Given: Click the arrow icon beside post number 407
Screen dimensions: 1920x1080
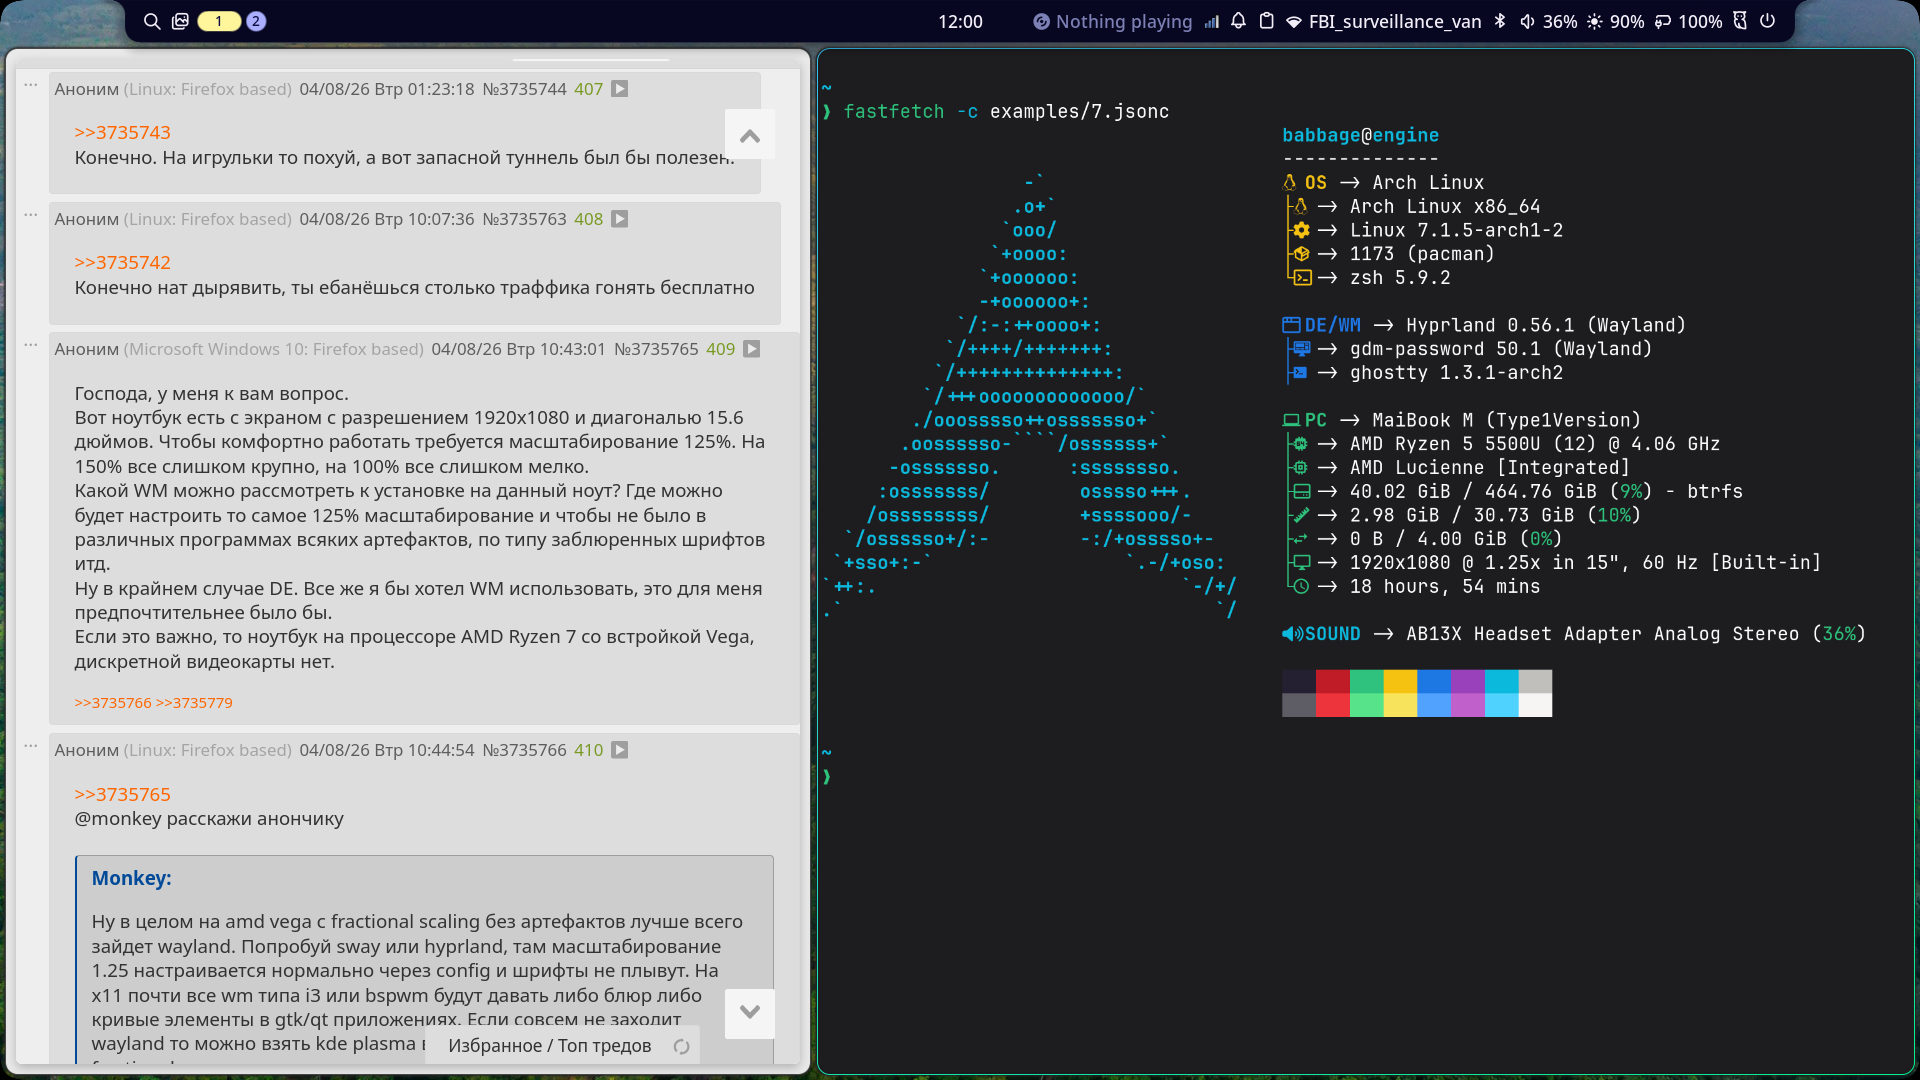Looking at the screenshot, I should click(620, 89).
